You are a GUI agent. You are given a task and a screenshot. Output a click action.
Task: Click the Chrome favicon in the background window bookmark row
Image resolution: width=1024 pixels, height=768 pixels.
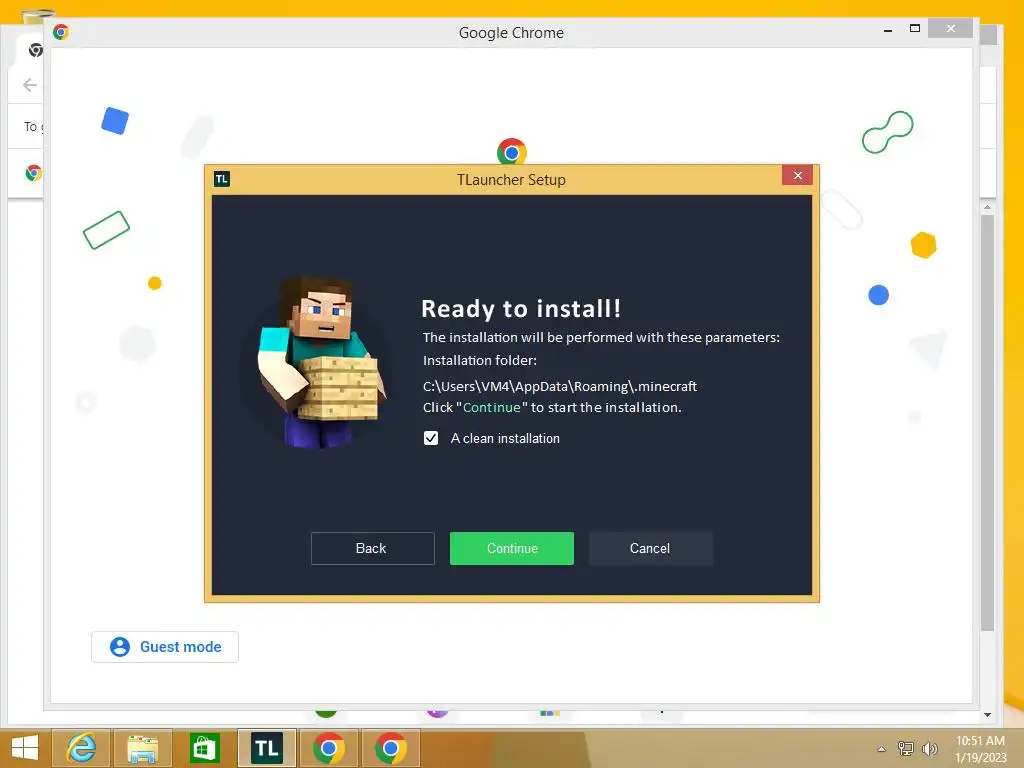[33, 172]
